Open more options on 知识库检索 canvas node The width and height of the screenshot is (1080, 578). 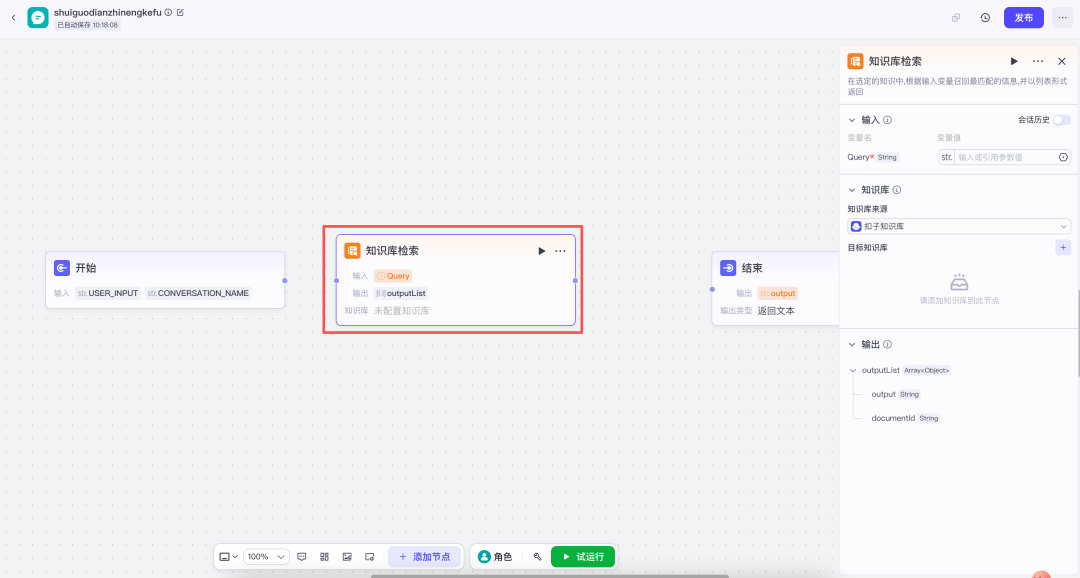(560, 251)
